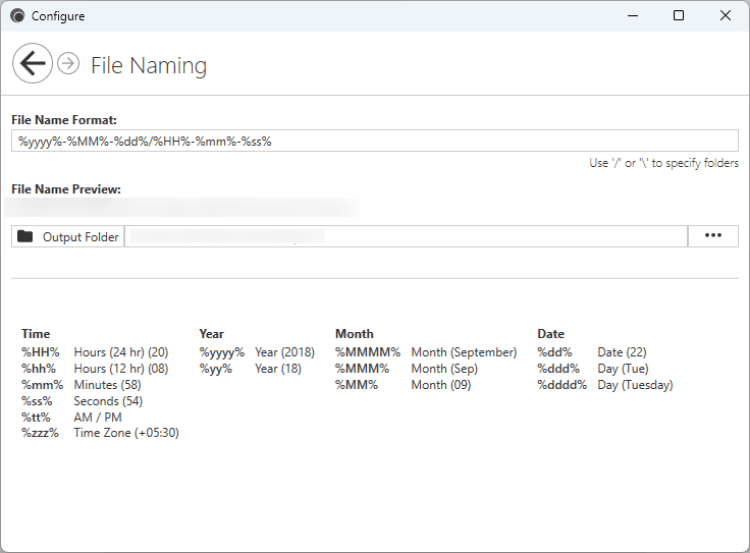Image resolution: width=750 pixels, height=553 pixels.
Task: Choose the %yyyy% four-digit year token
Action: [x=221, y=353]
